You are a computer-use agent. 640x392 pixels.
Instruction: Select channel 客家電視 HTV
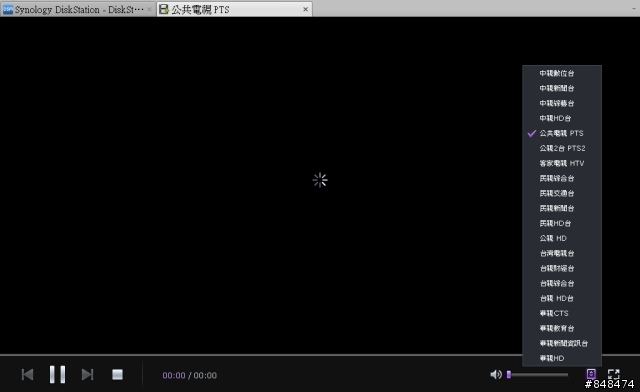pyautogui.click(x=562, y=163)
